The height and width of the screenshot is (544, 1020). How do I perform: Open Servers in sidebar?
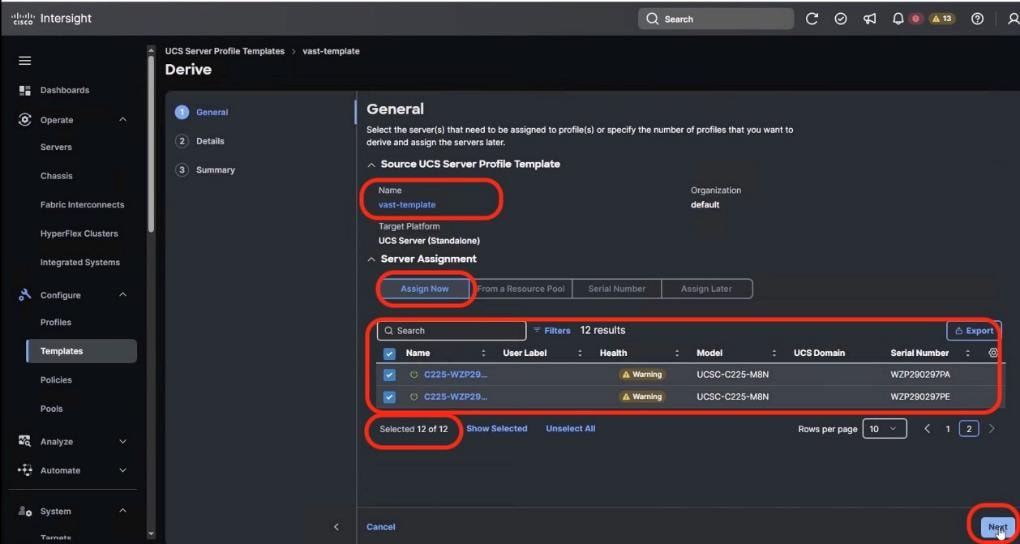(56, 147)
